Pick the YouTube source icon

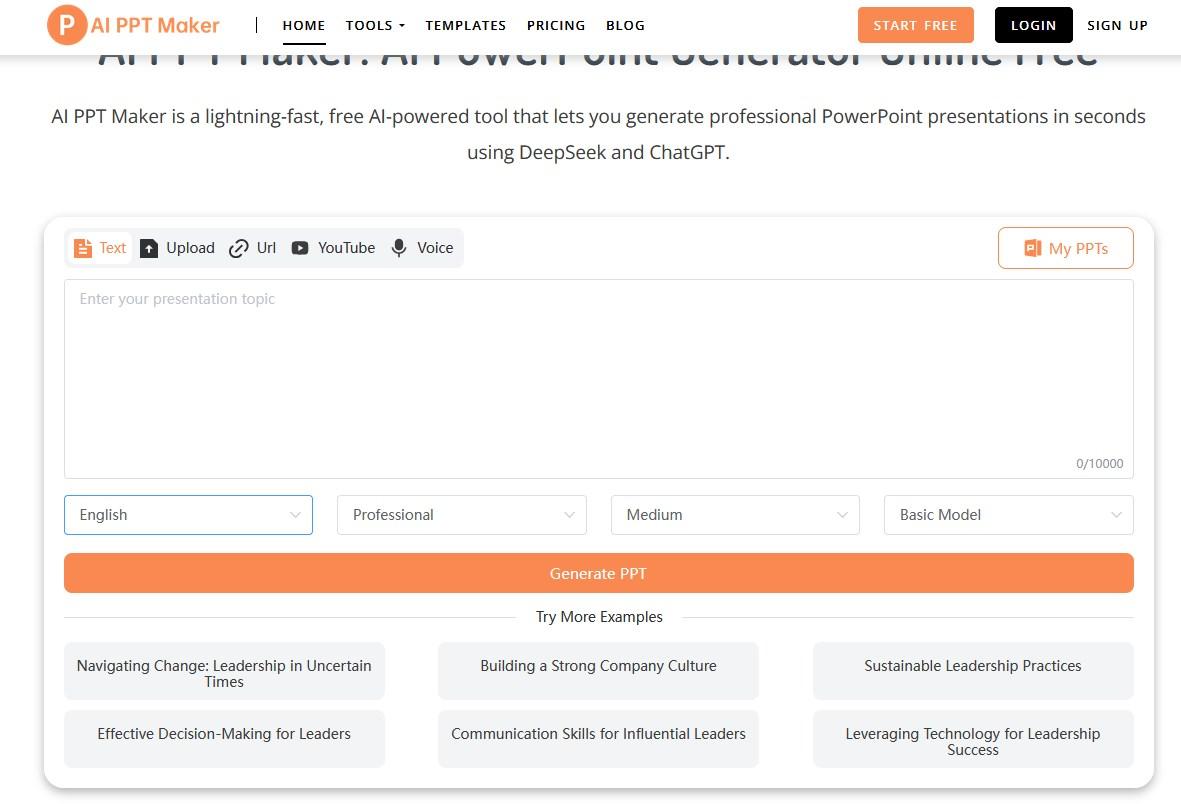(x=300, y=248)
